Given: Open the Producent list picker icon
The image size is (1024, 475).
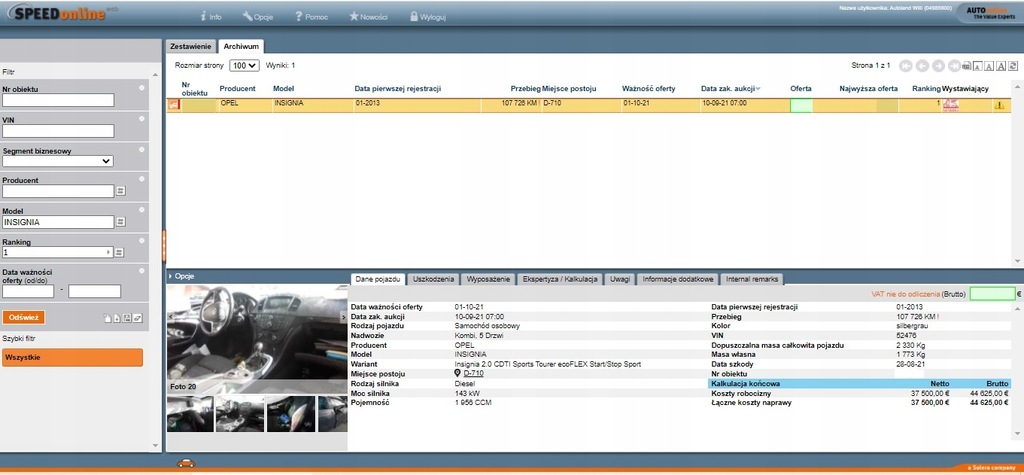Looking at the screenshot, I should point(121,191).
